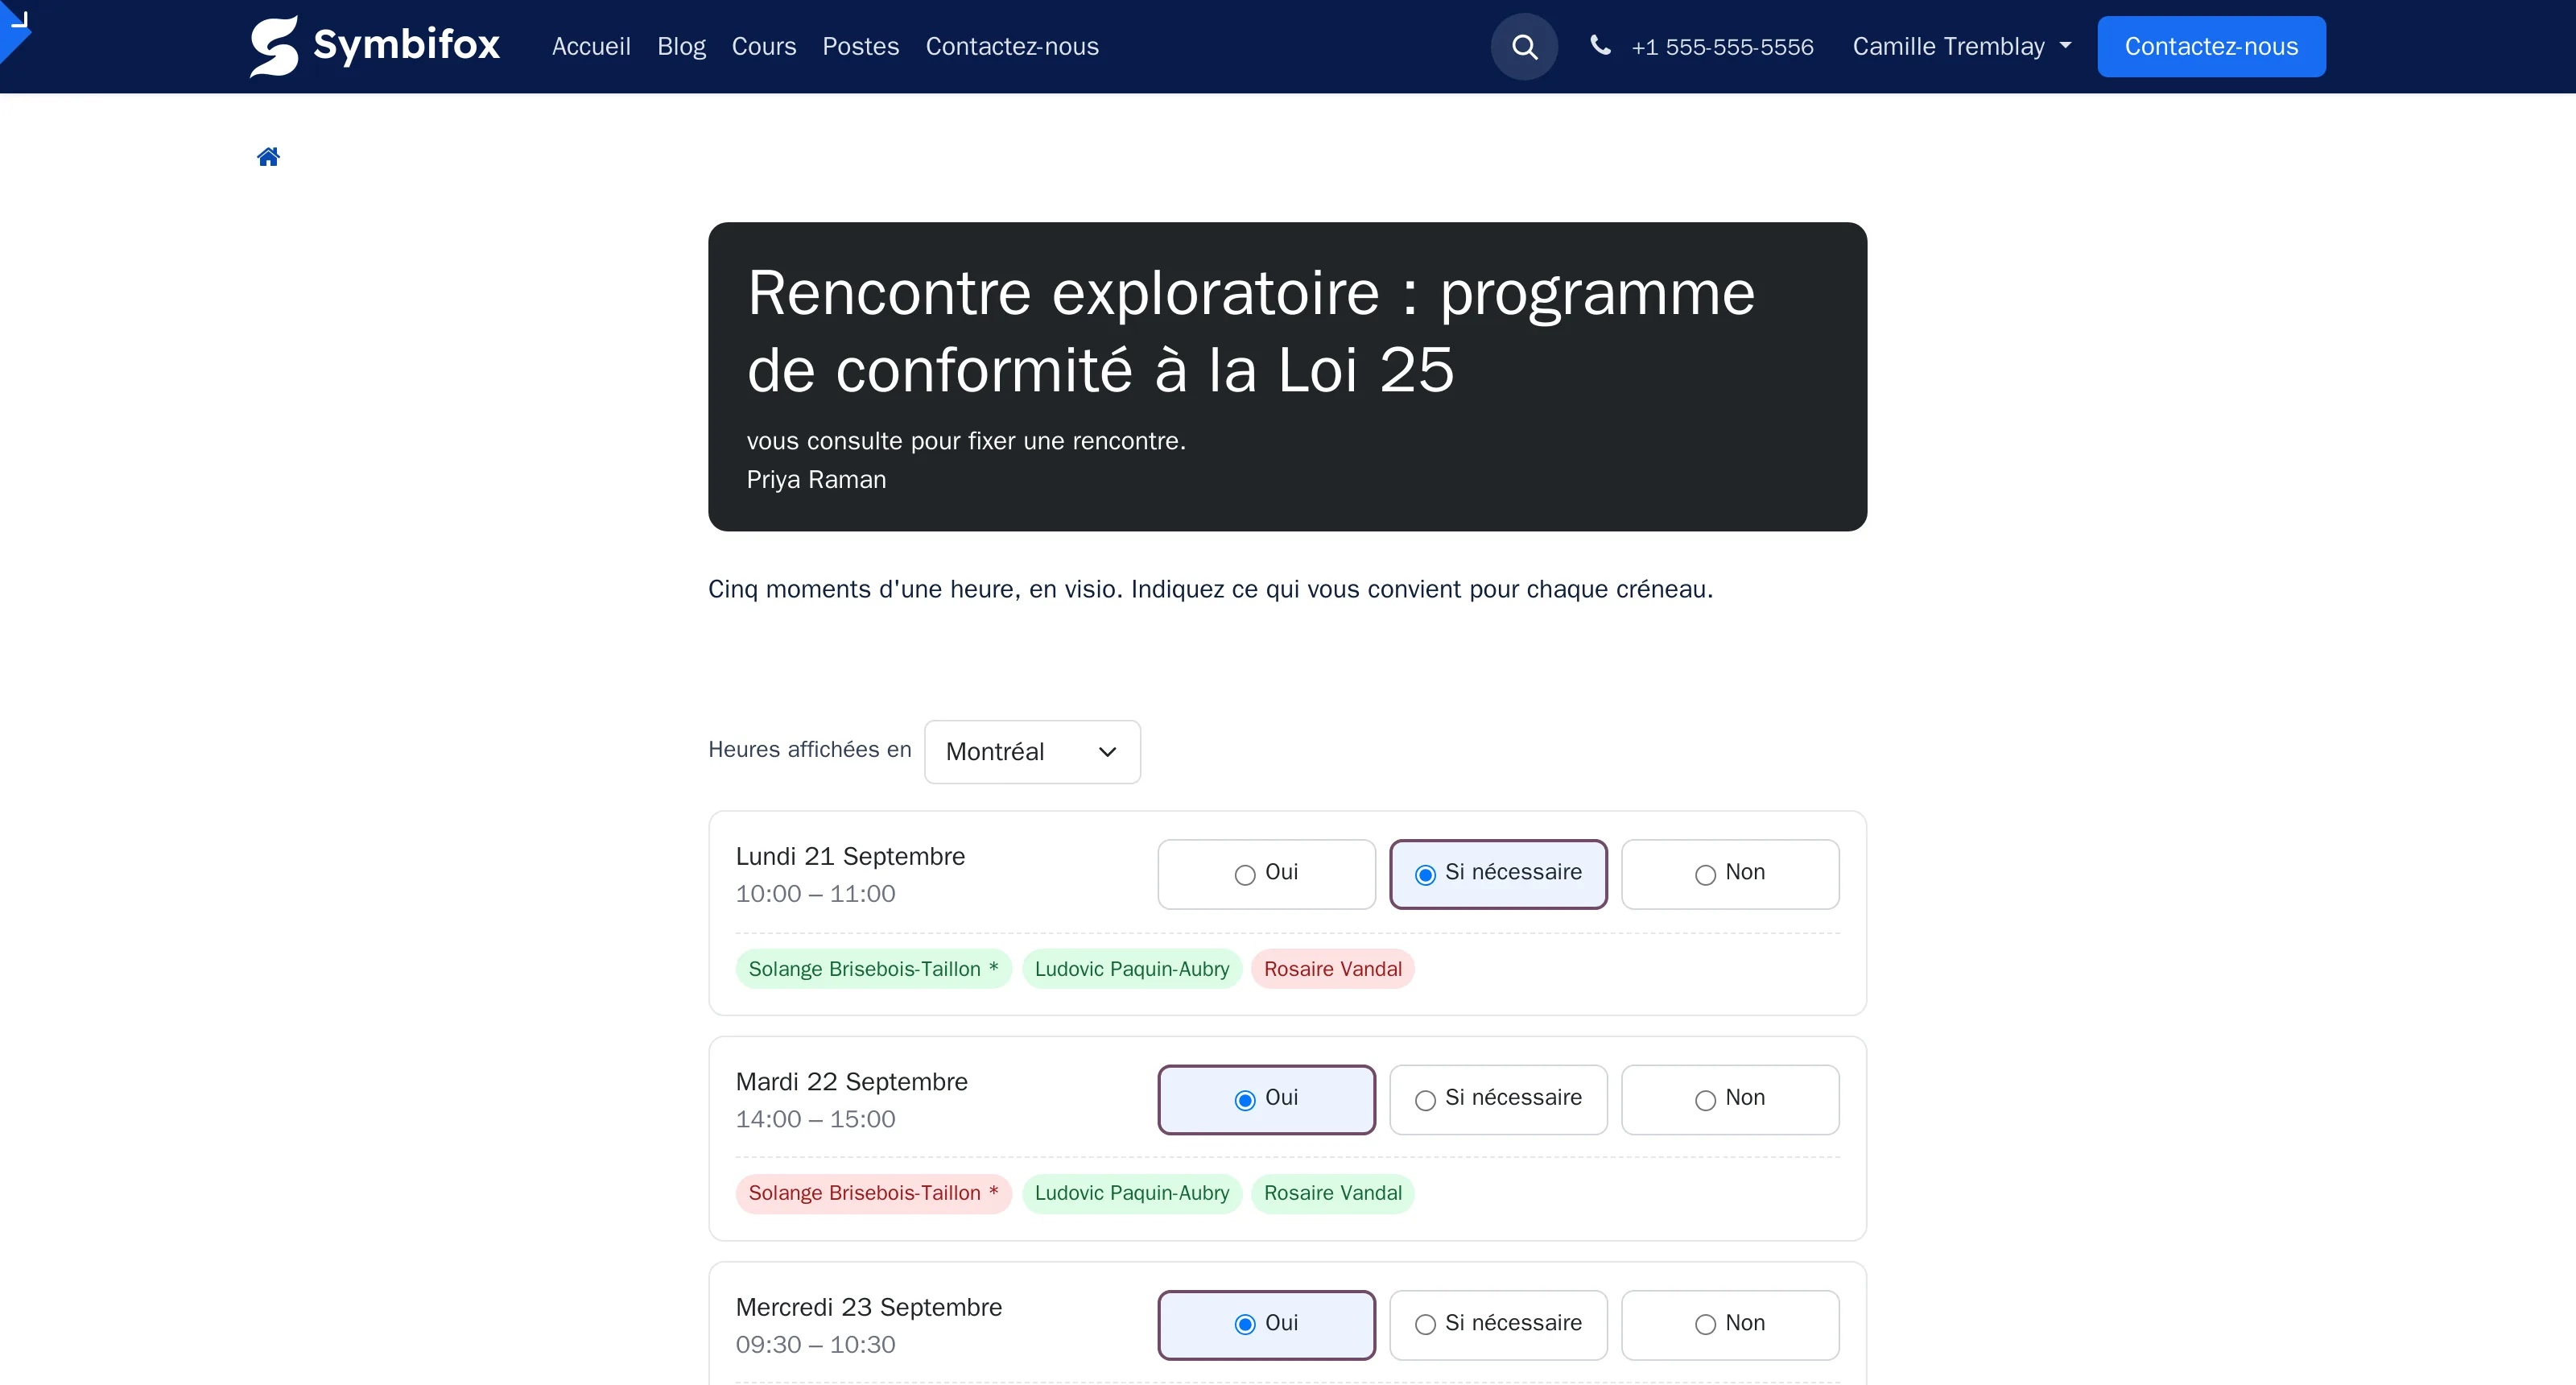Select Si nécessaire for Lundi 21 Septembre

(1498, 874)
